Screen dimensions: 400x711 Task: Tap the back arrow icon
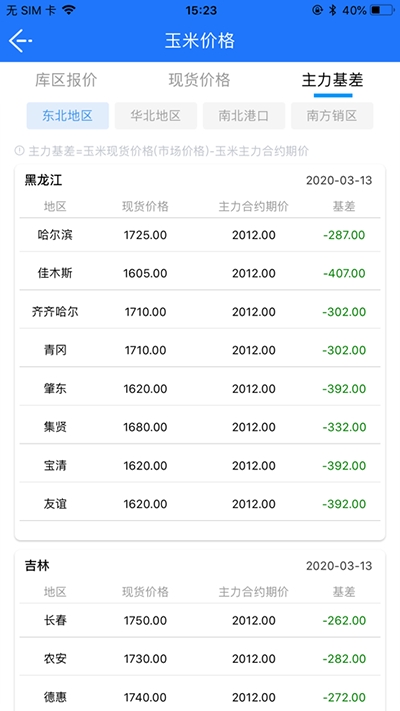coord(20,41)
